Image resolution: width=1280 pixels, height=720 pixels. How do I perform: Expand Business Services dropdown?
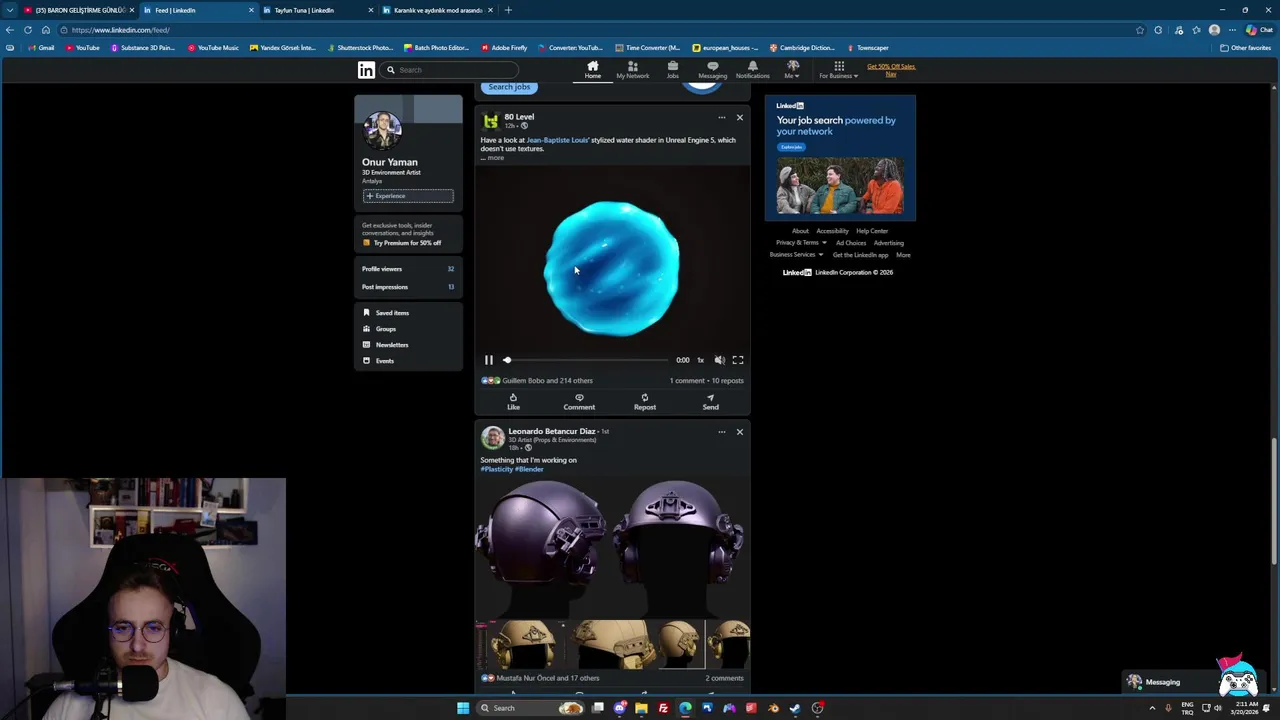point(796,255)
